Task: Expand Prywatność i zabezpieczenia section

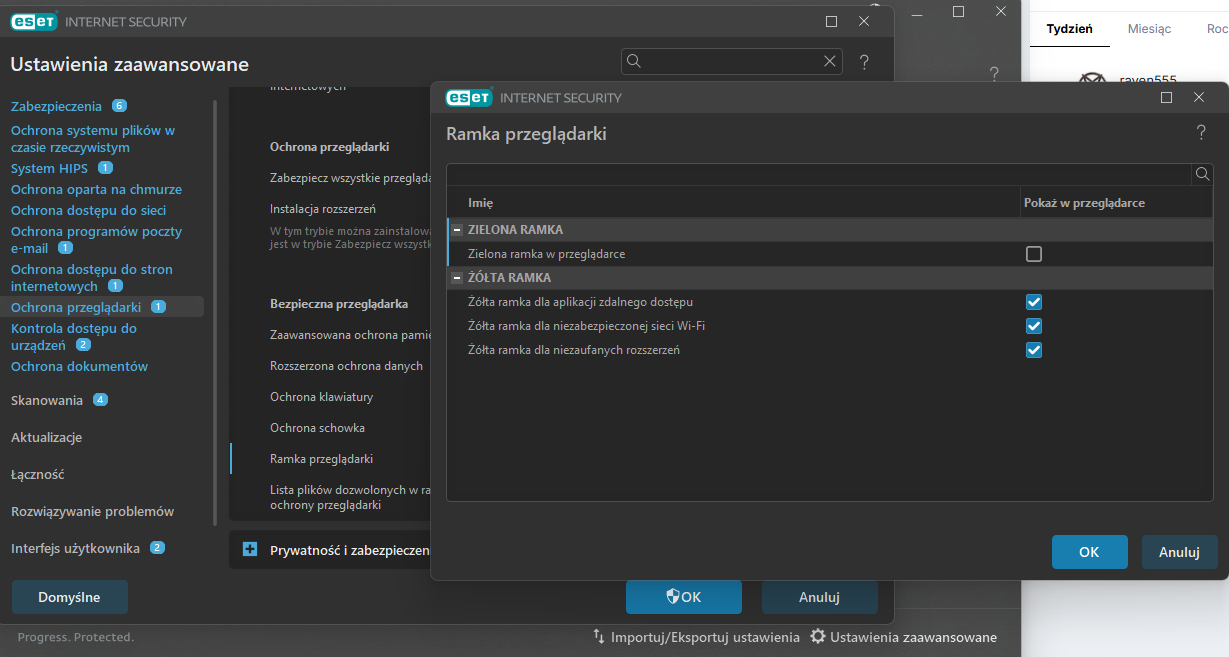Action: tap(250, 549)
